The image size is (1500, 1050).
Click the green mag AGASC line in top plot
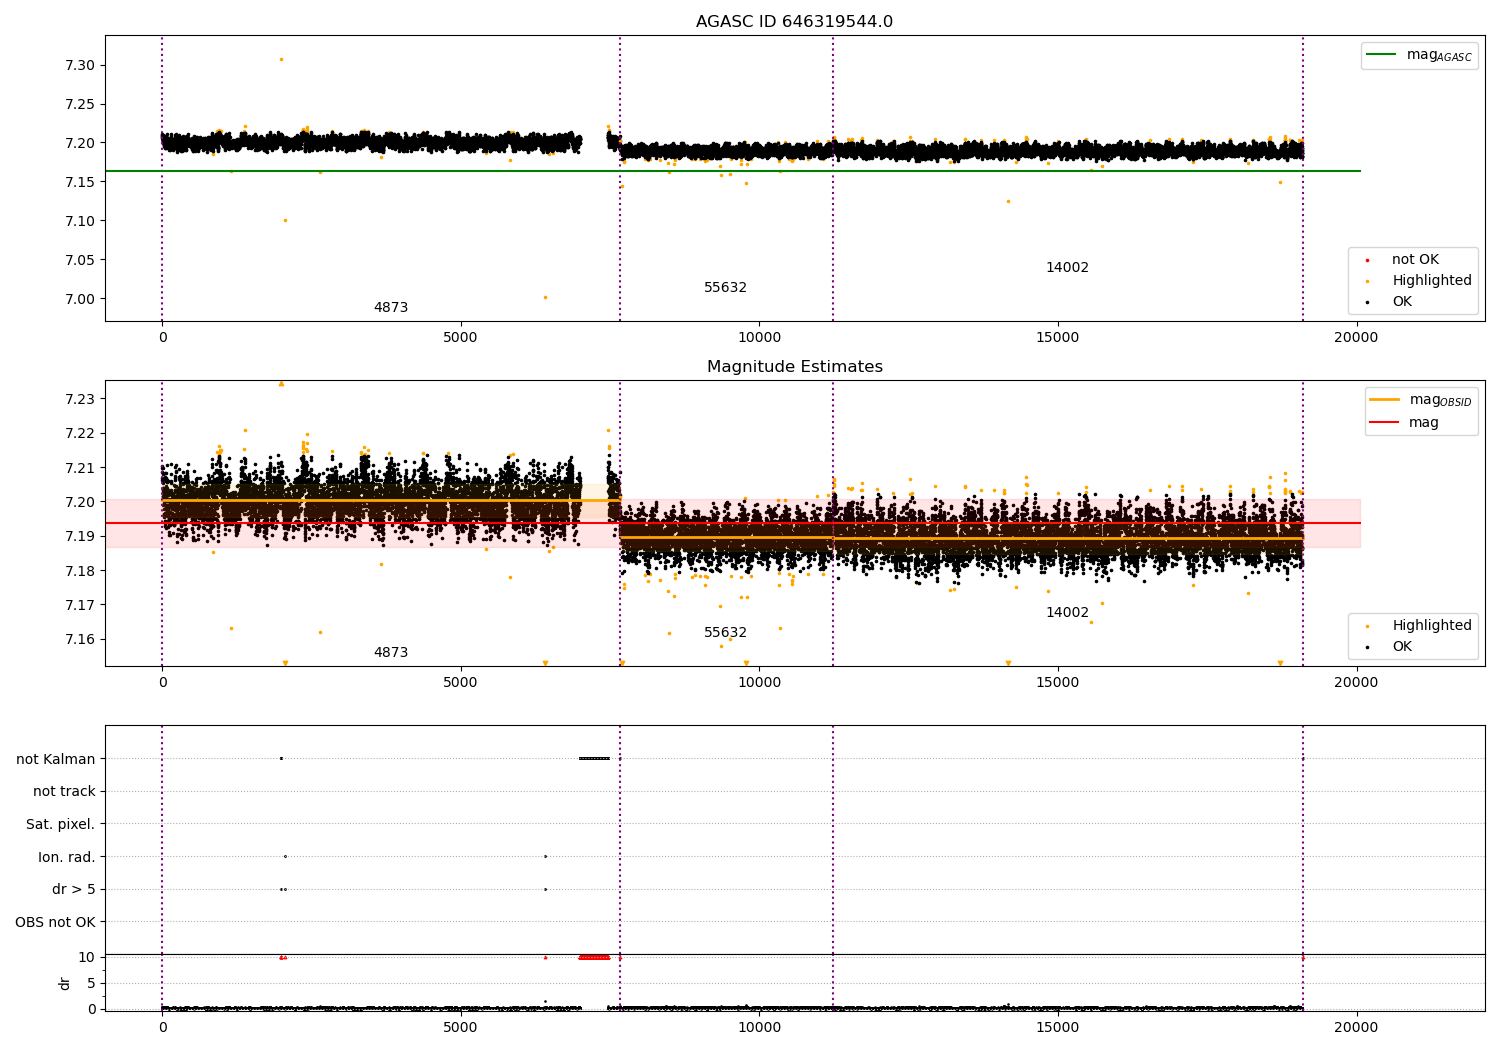[732, 171]
